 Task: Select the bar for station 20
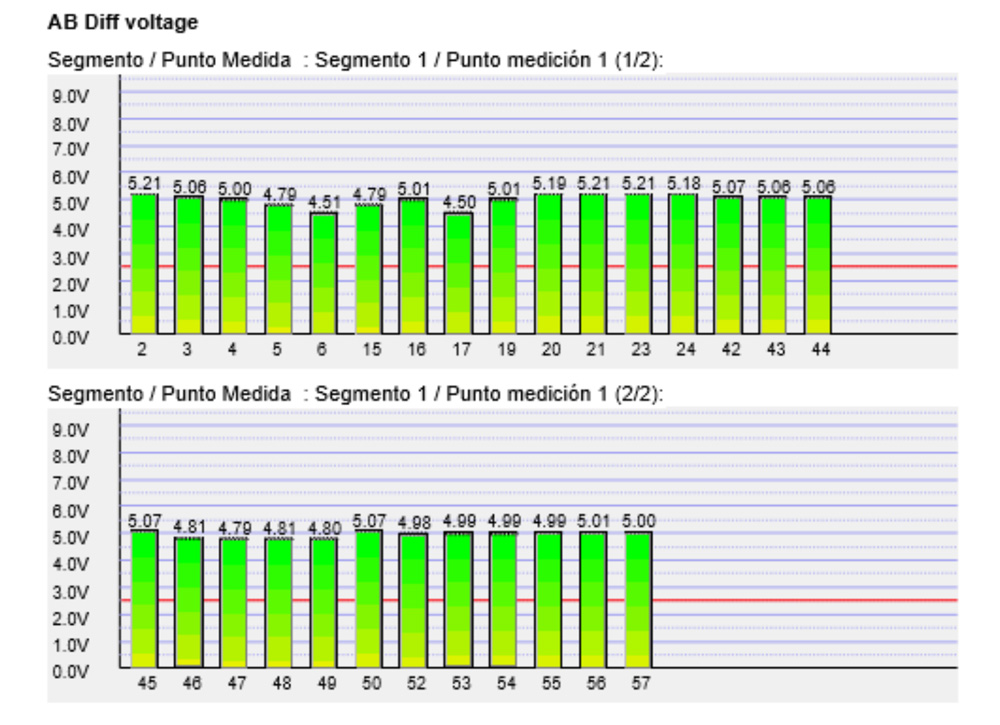548,264
